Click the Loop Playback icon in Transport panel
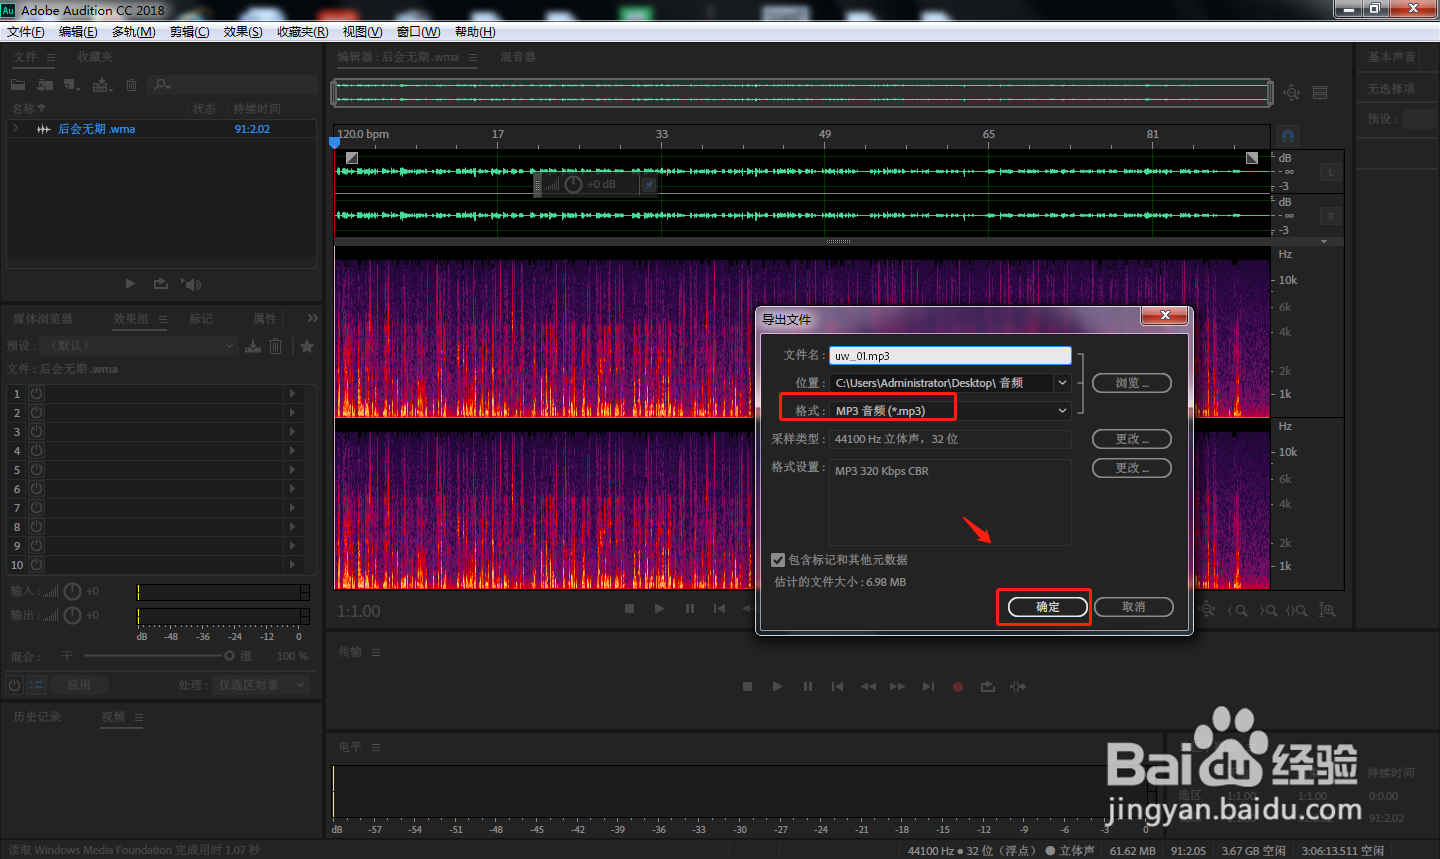The image size is (1440, 859). [x=988, y=686]
